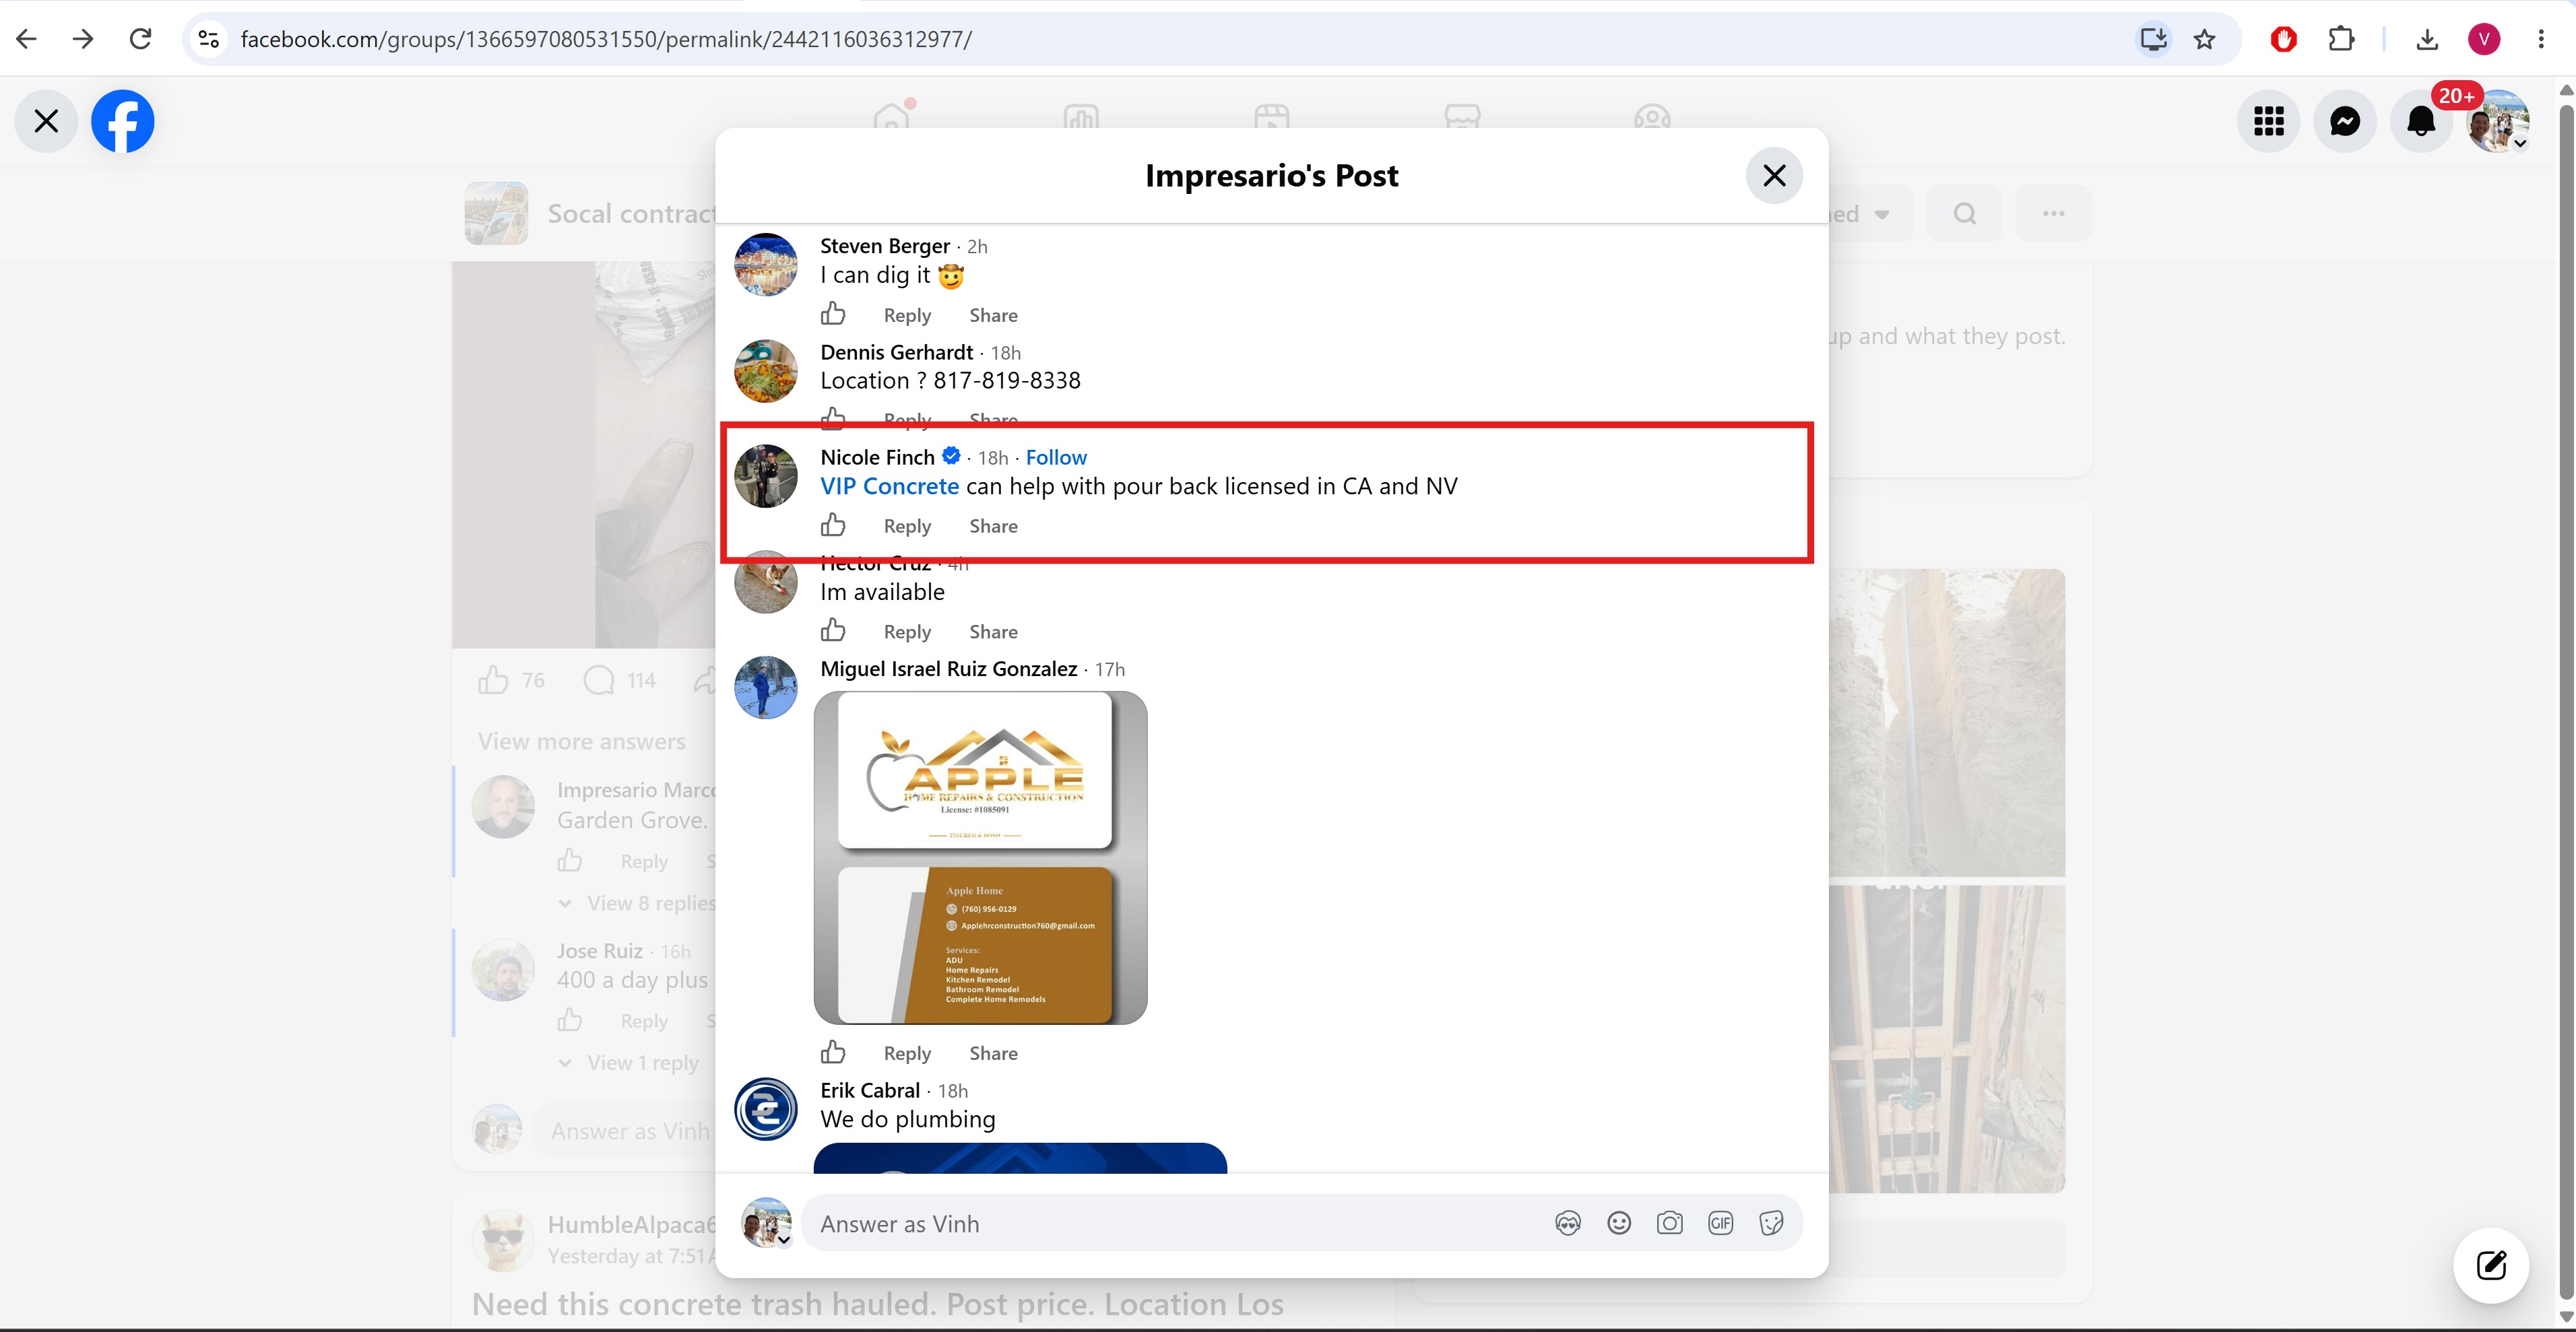Click the new message compose button
2576x1332 pixels.
[x=2491, y=1265]
